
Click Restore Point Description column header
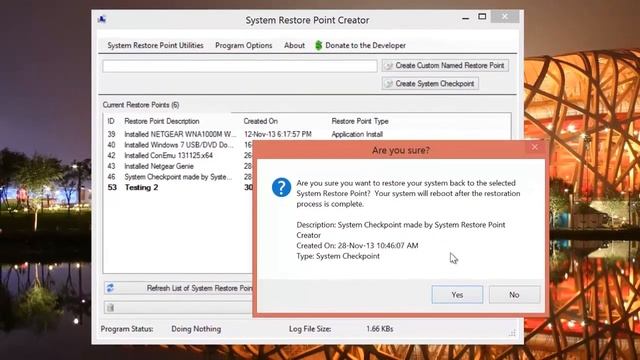[162, 121]
